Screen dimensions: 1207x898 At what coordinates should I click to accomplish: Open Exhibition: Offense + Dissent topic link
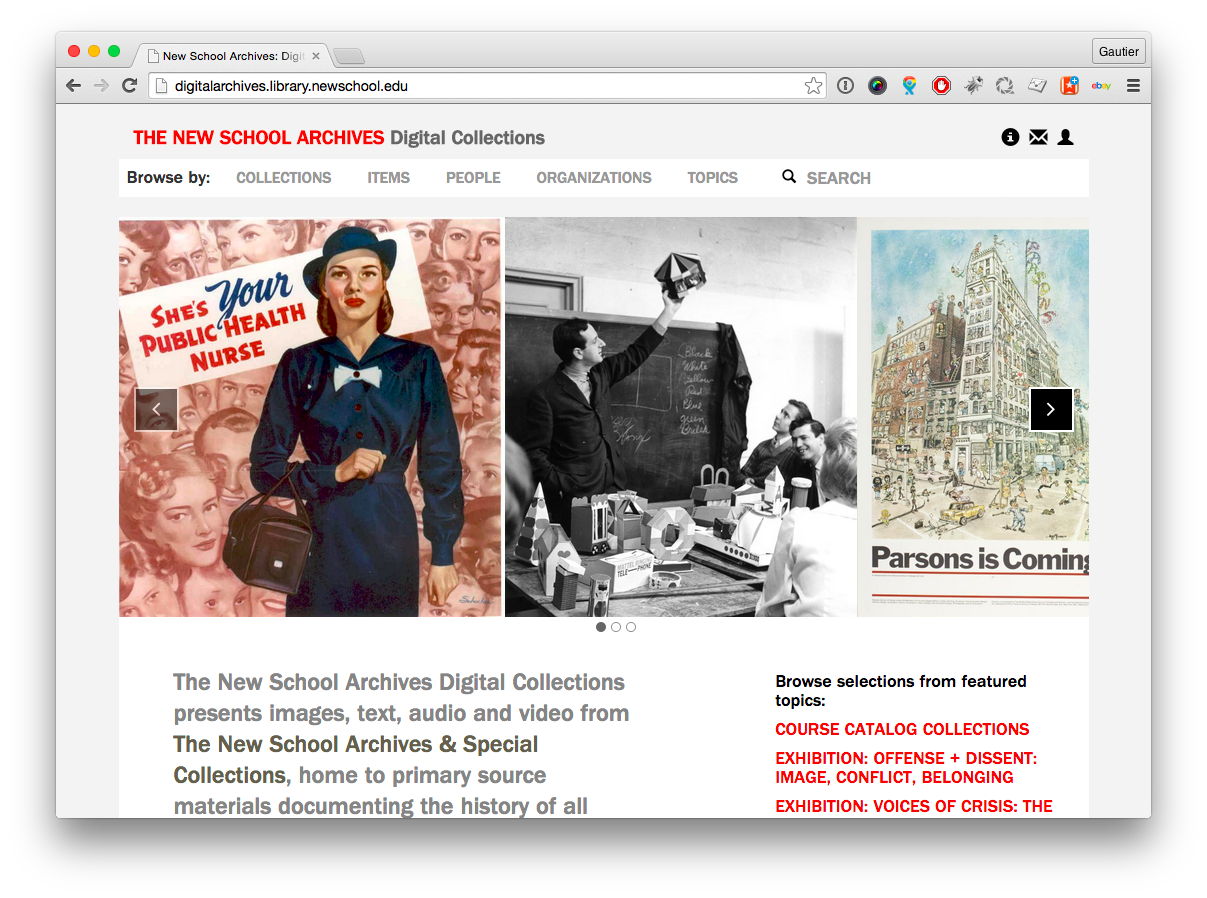(x=906, y=768)
